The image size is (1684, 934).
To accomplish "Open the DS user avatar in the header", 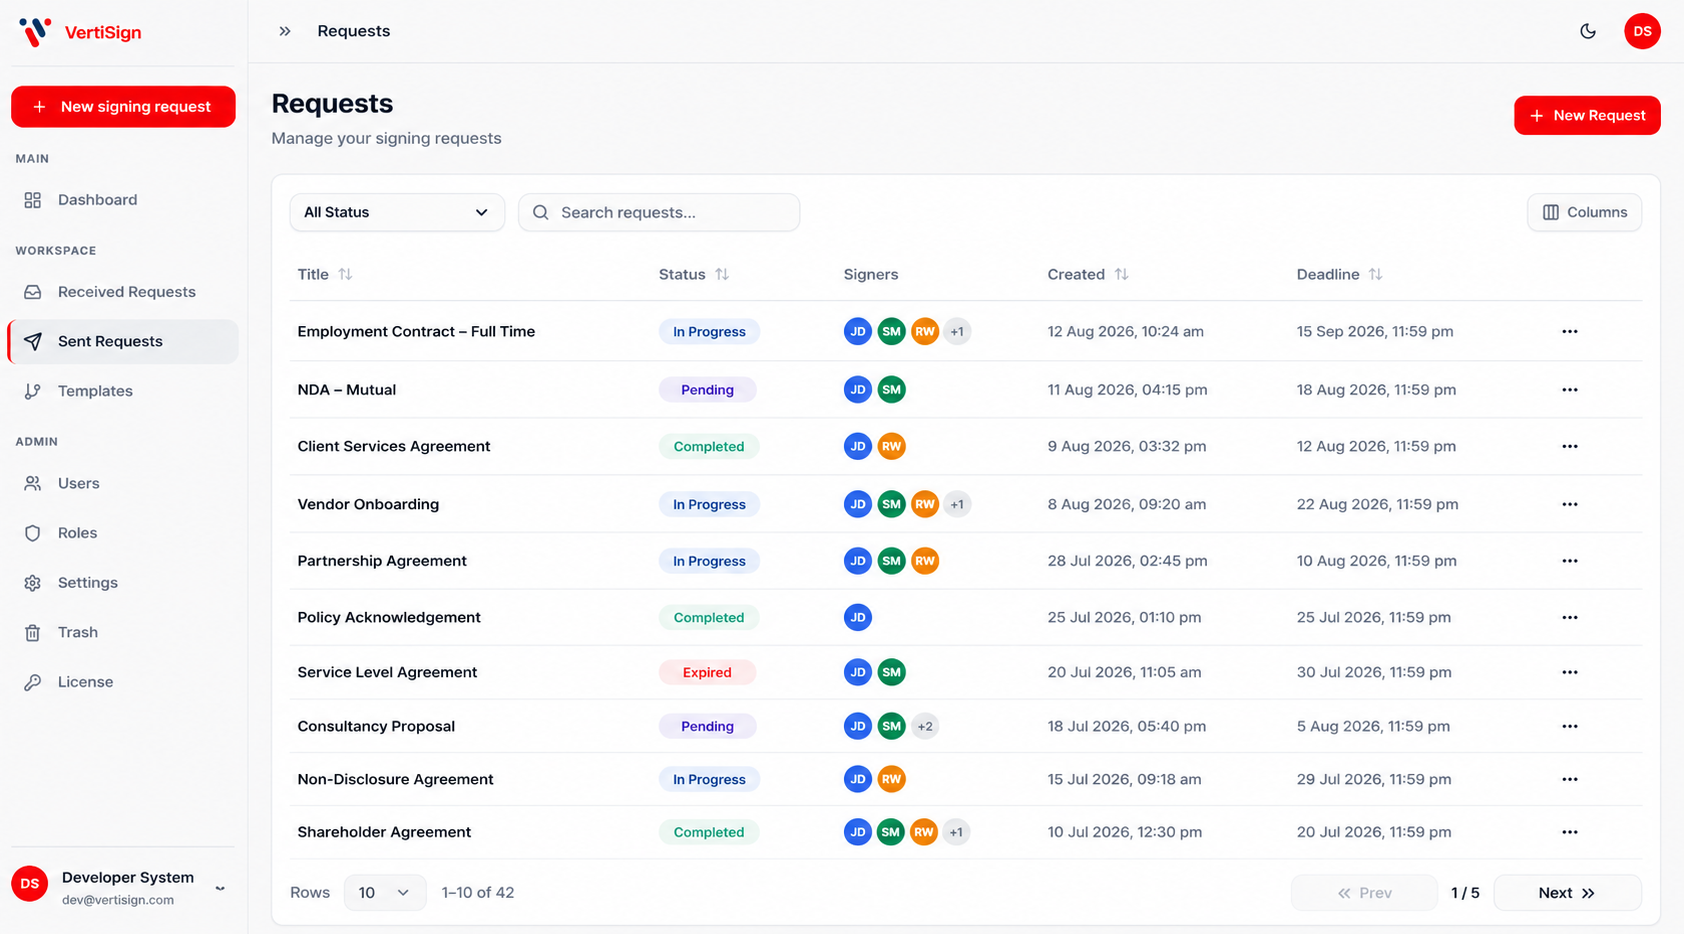I will [x=1642, y=31].
